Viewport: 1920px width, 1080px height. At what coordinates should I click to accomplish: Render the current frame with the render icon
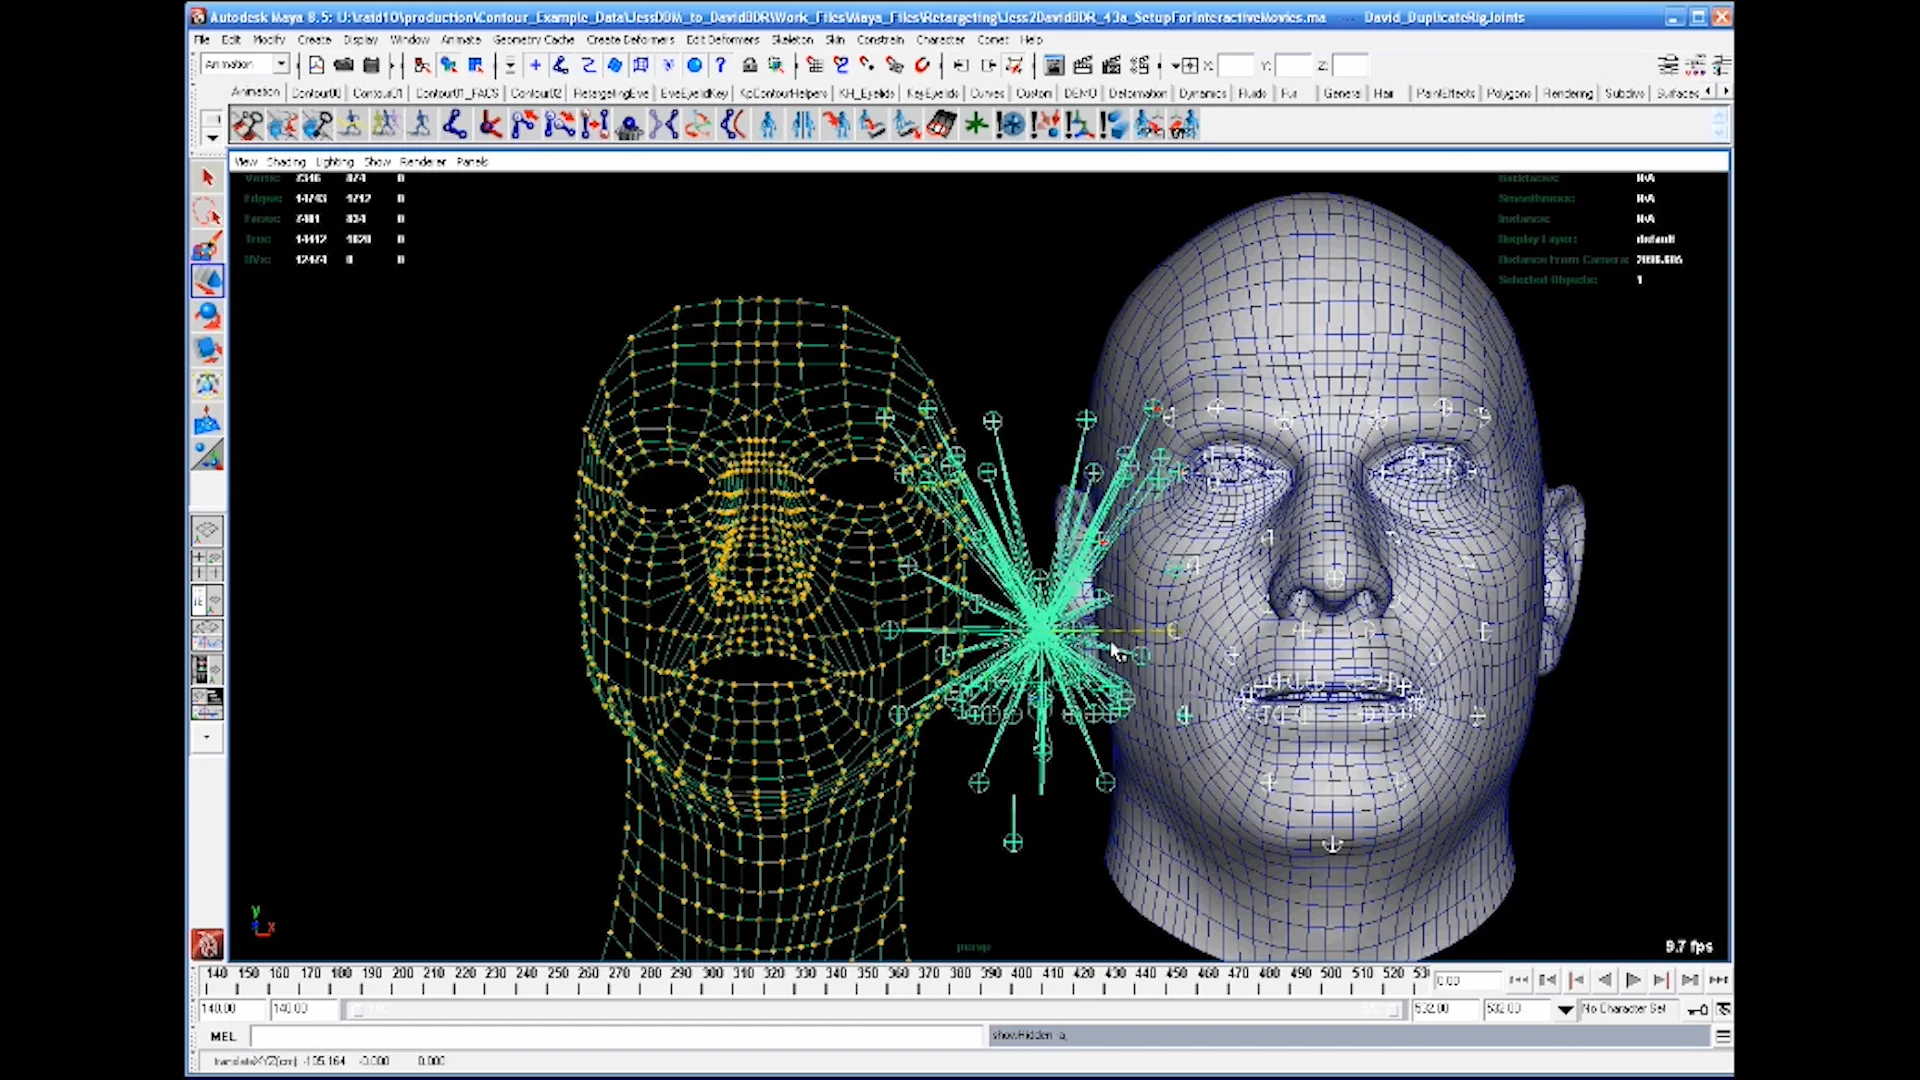(x=1083, y=65)
